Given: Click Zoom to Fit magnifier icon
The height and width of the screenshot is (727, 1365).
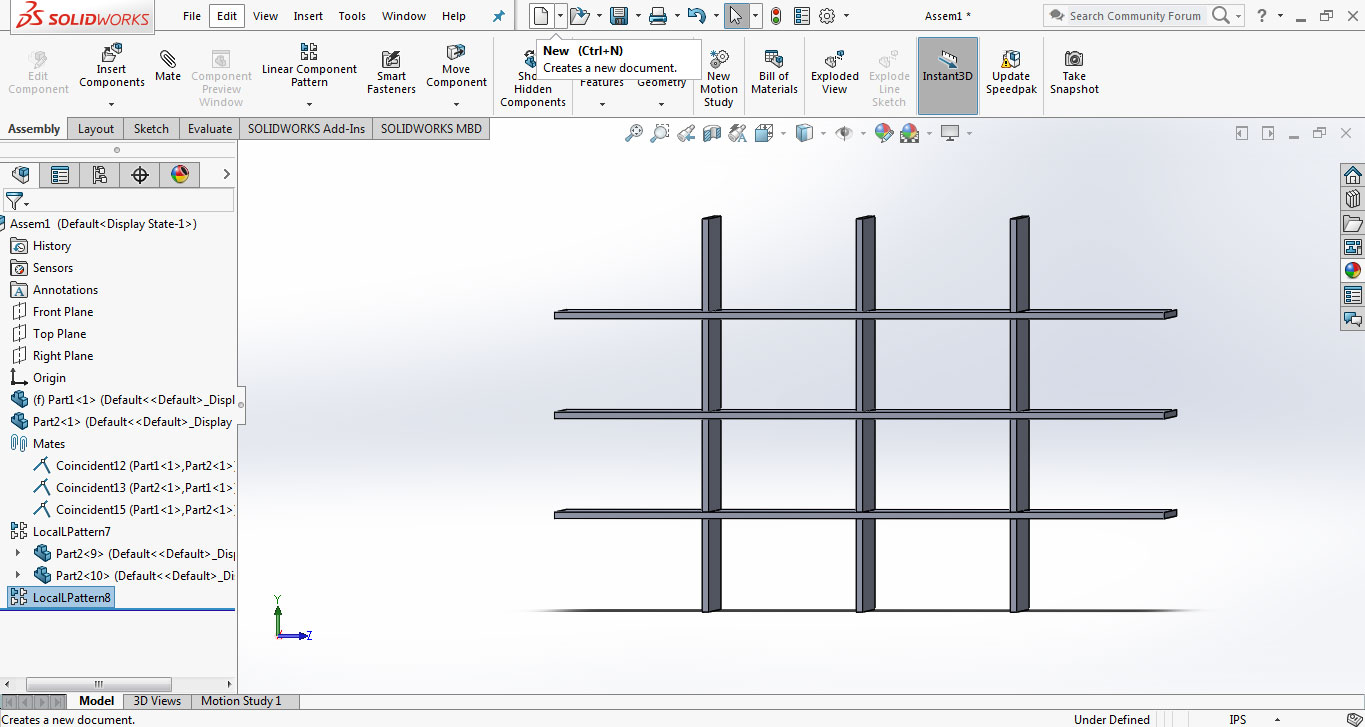Looking at the screenshot, I should pyautogui.click(x=634, y=133).
